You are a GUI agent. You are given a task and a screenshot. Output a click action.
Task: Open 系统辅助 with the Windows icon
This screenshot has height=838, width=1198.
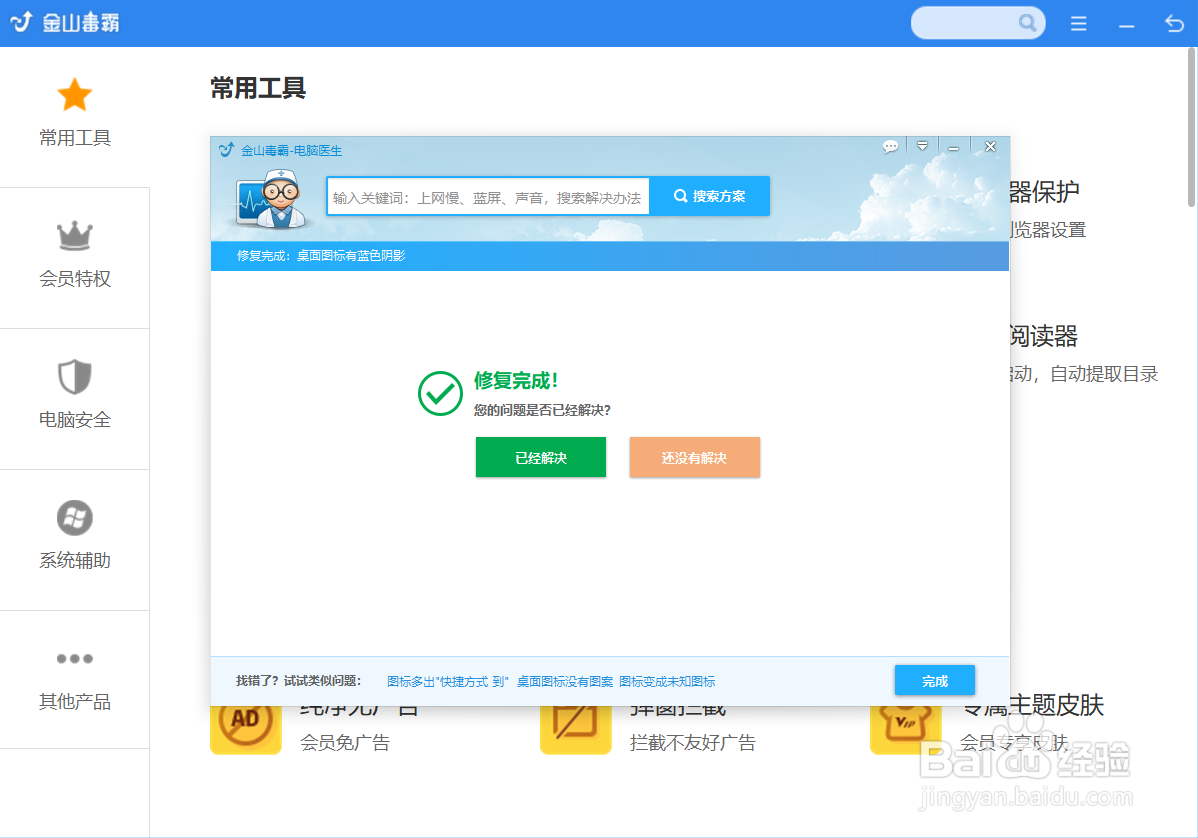[x=75, y=517]
